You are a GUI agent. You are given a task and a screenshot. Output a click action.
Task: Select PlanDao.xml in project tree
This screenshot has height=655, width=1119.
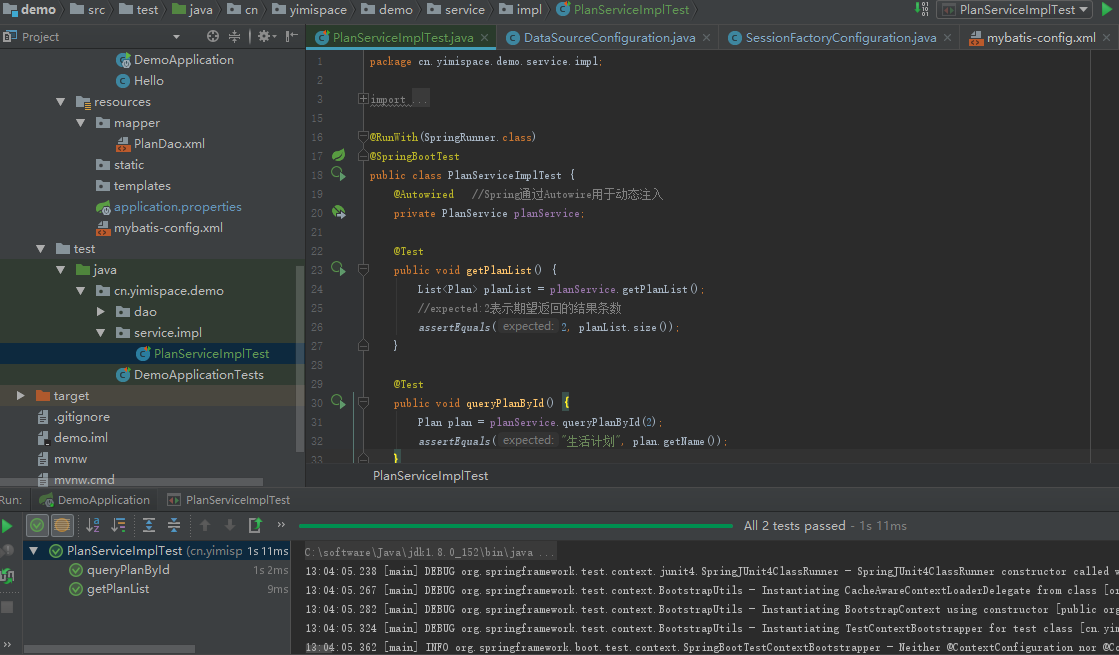161,143
